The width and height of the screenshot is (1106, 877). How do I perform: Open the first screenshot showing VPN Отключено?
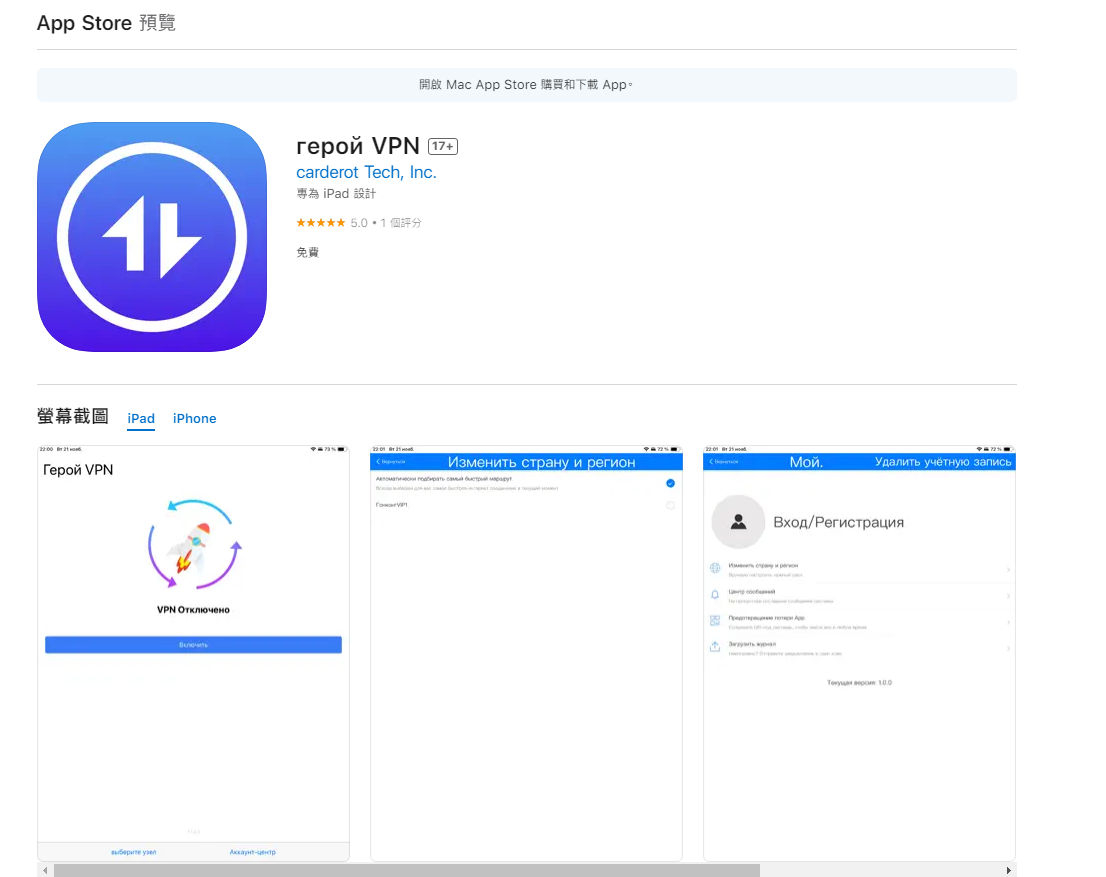[x=193, y=653]
